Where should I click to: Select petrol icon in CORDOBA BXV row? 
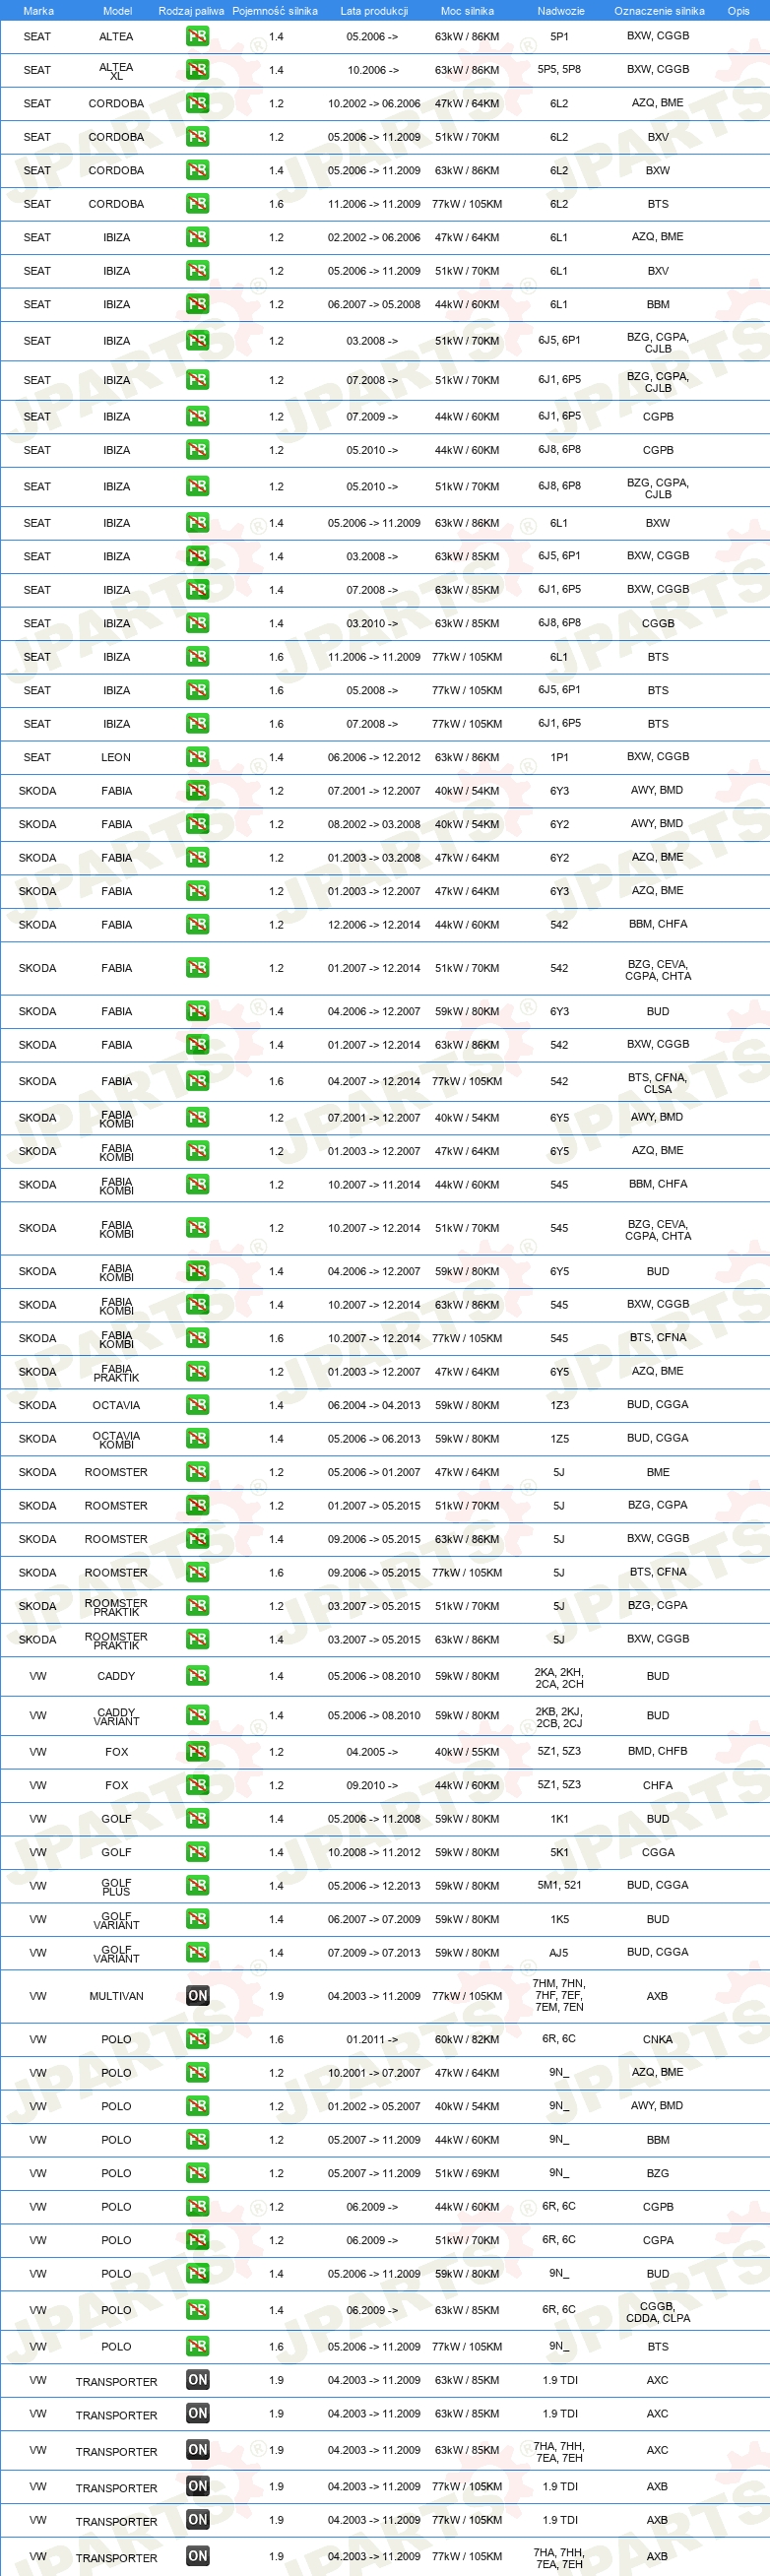point(197,138)
